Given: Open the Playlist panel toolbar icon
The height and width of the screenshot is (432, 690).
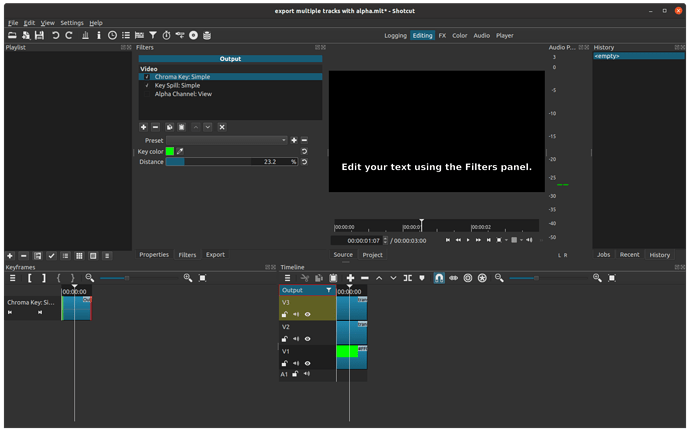Looking at the screenshot, I should click(x=126, y=35).
